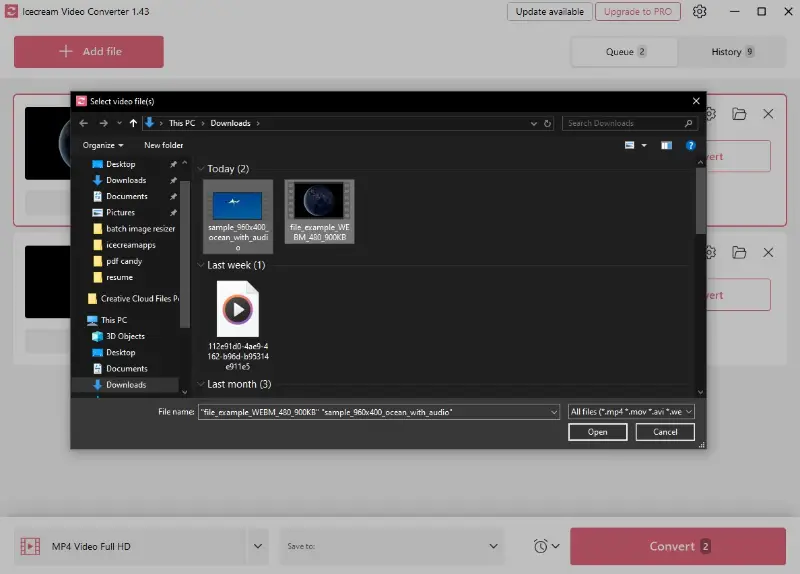This screenshot has width=800, height=574.
Task: Open the Queue tab
Action: click(x=624, y=52)
